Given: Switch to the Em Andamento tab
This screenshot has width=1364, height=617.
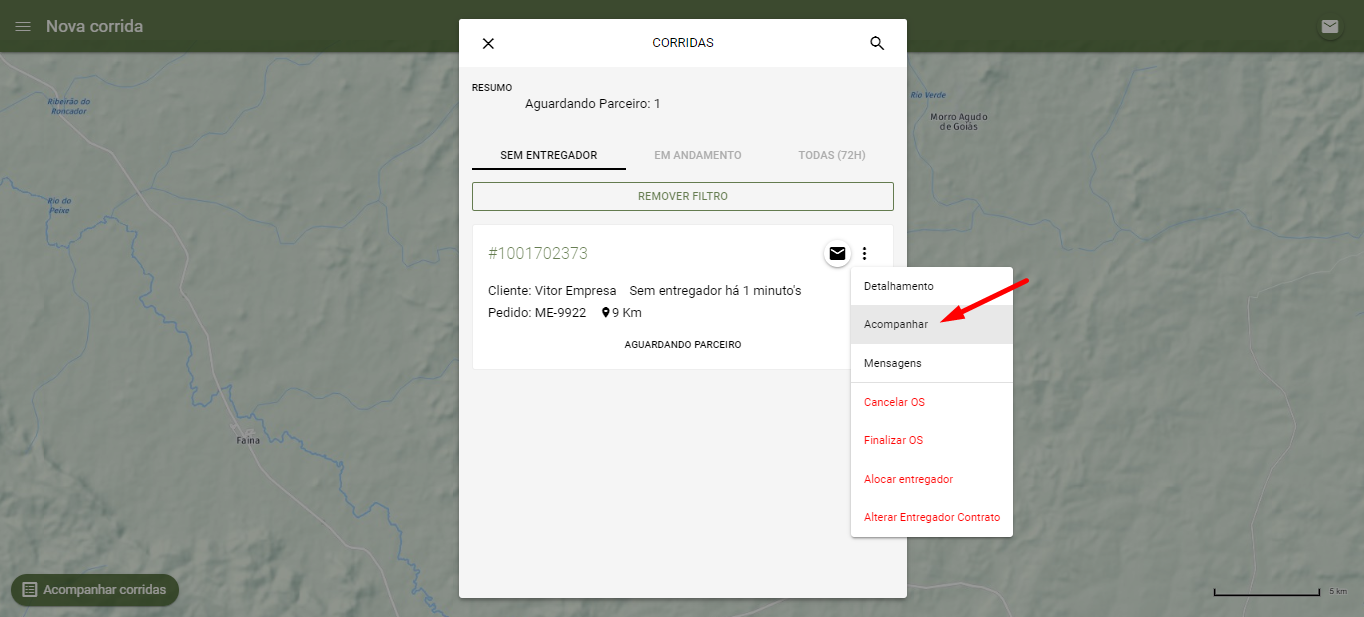Looking at the screenshot, I should tap(698, 156).
